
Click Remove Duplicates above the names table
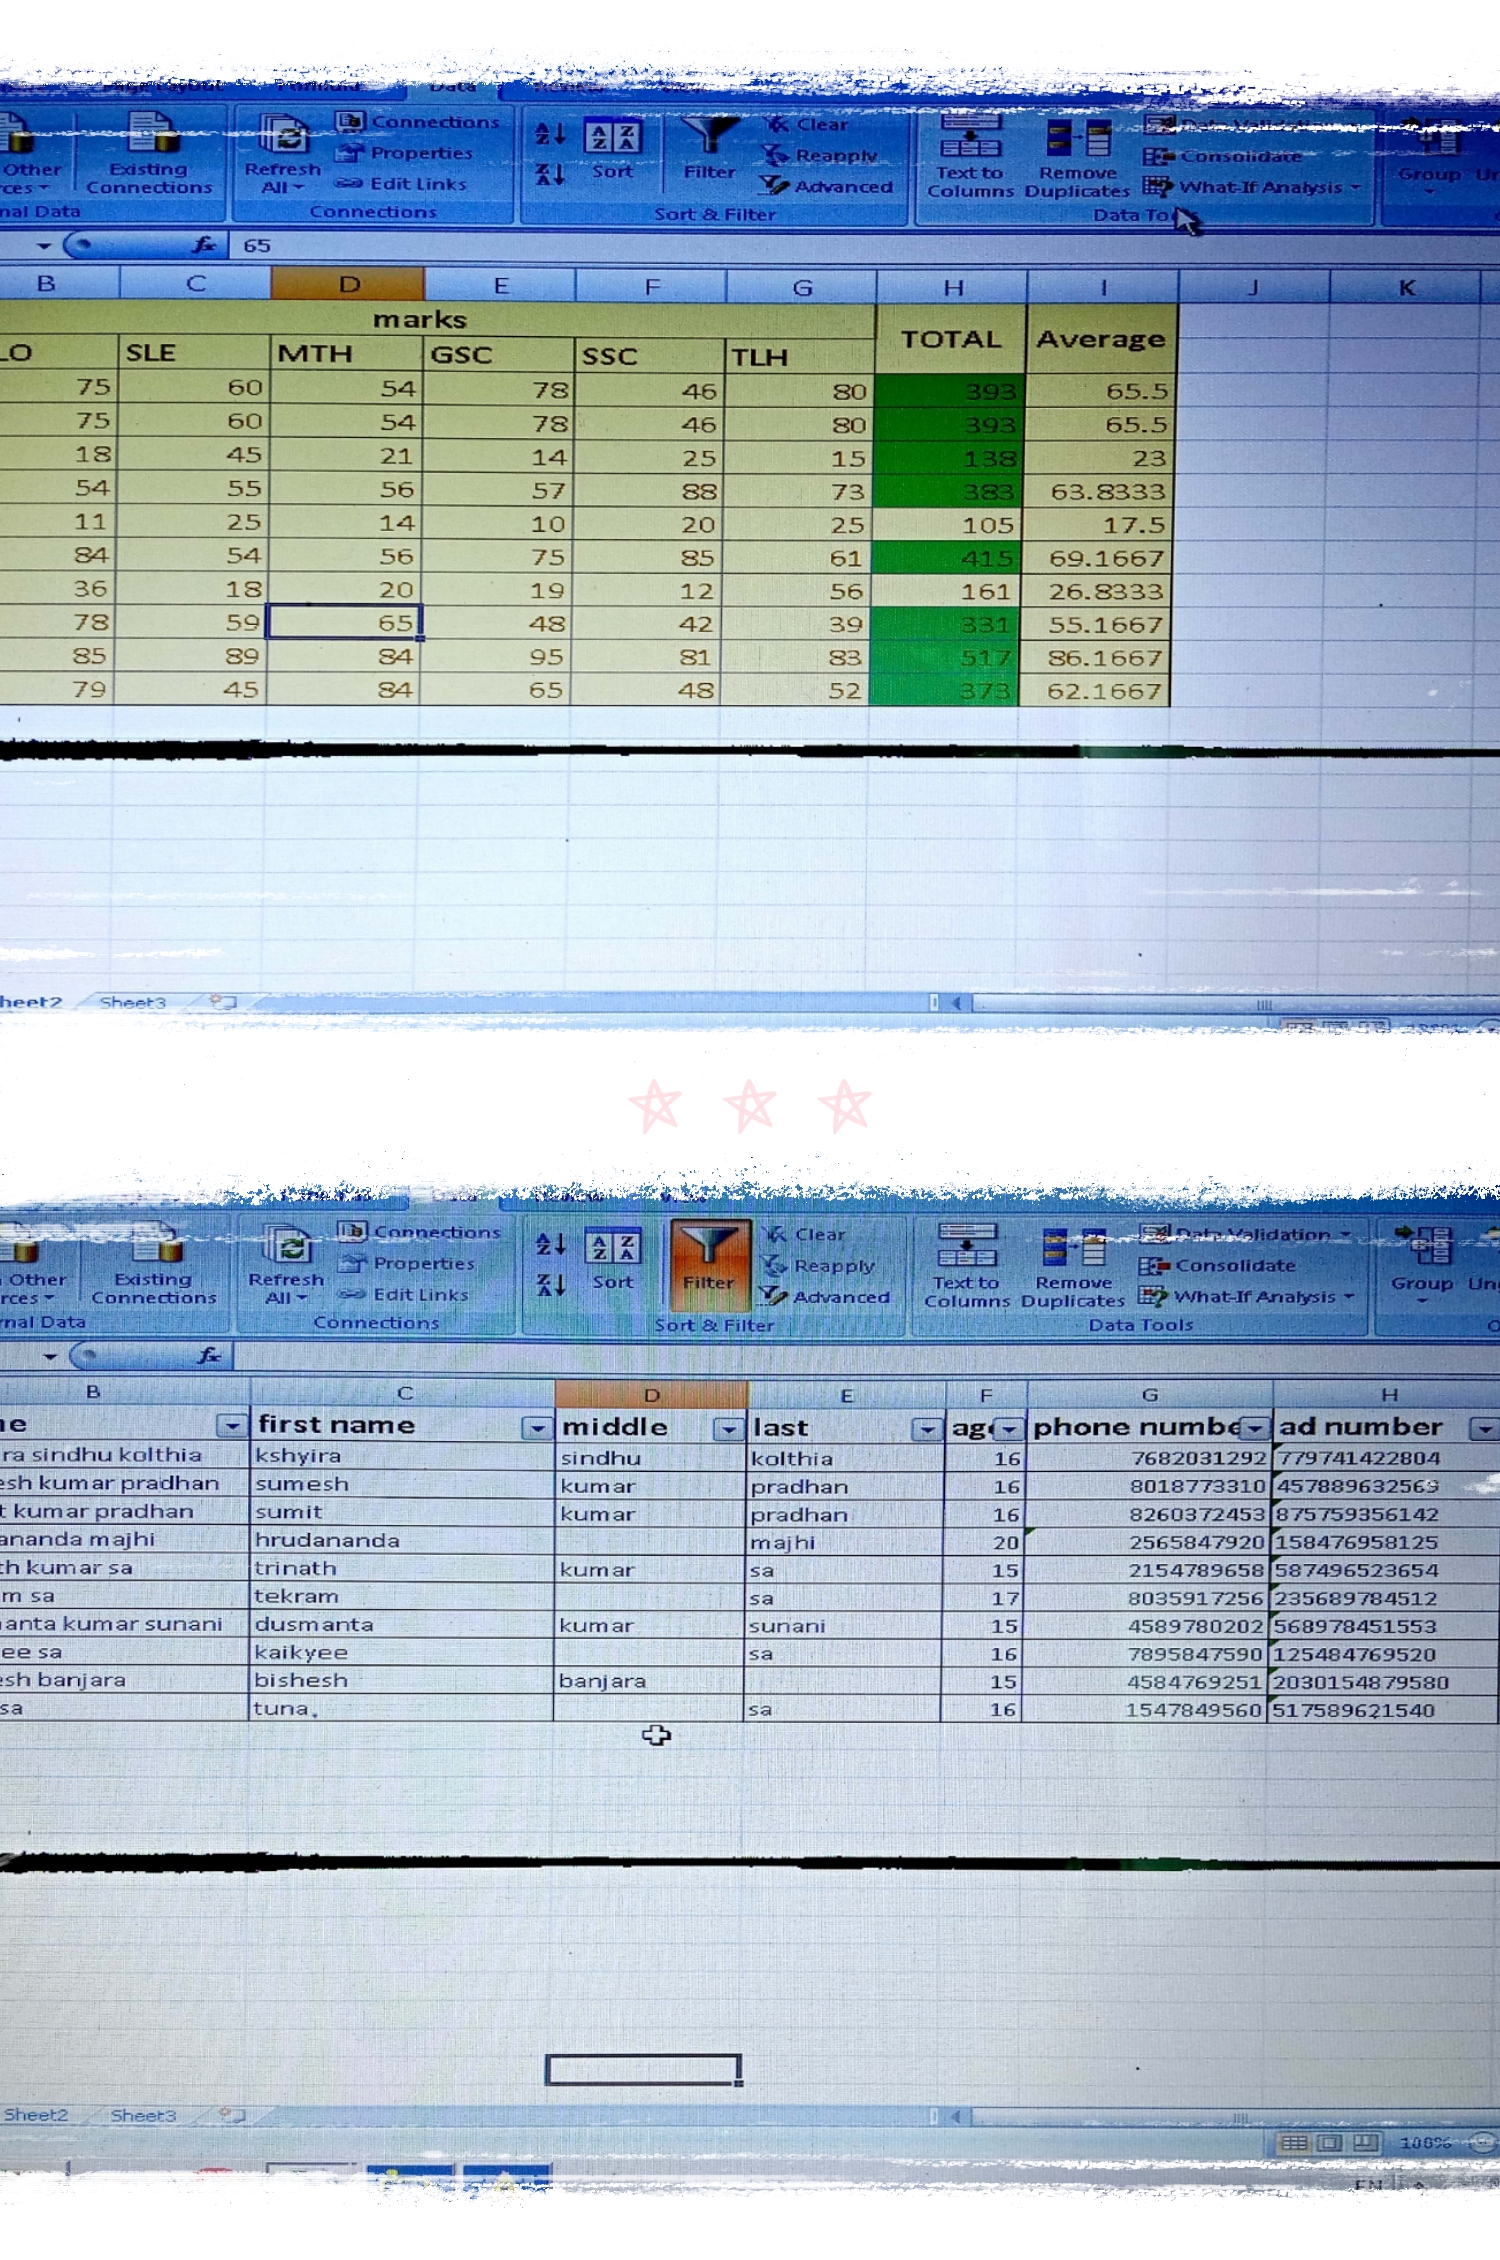pyautogui.click(x=1073, y=1268)
